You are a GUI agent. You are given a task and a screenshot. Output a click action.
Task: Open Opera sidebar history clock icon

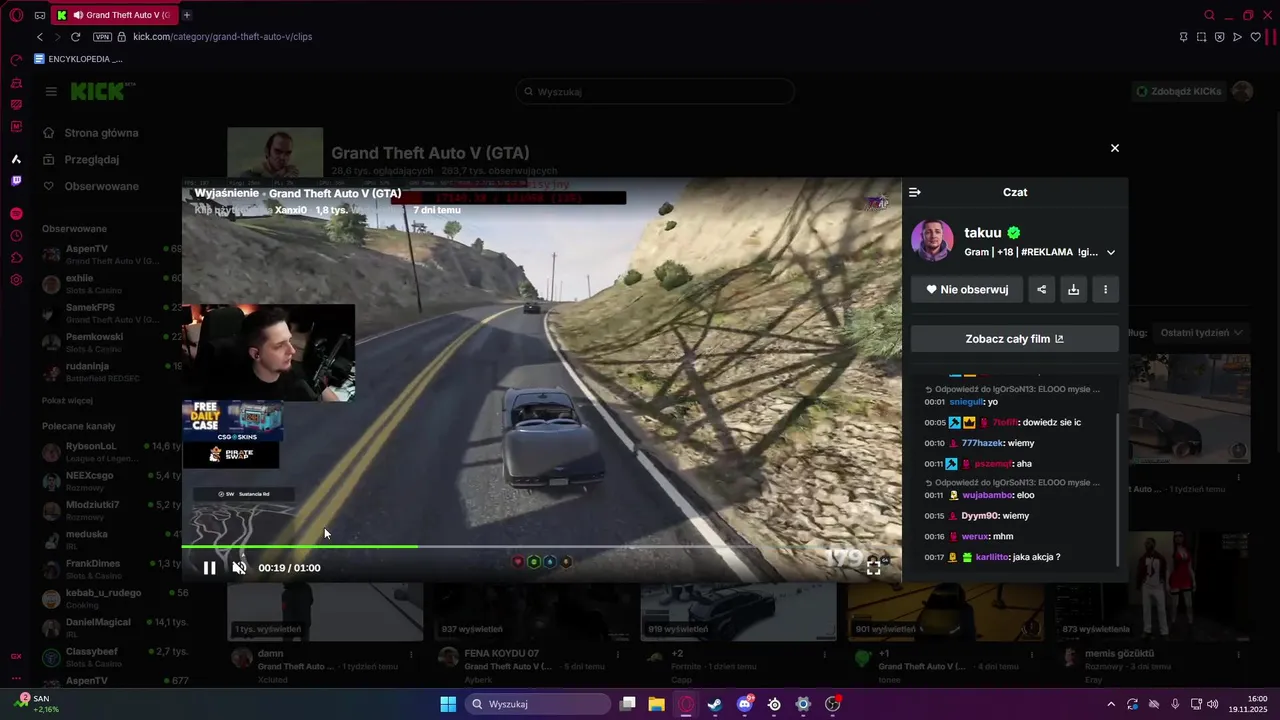[x=16, y=236]
